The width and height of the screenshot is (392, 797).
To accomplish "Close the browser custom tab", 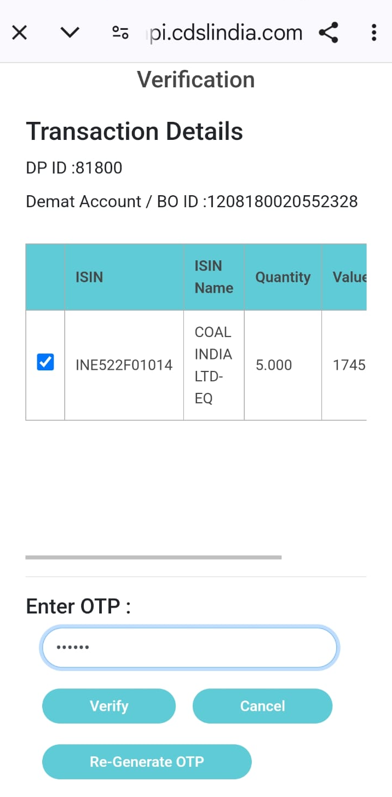I will 19,33.
